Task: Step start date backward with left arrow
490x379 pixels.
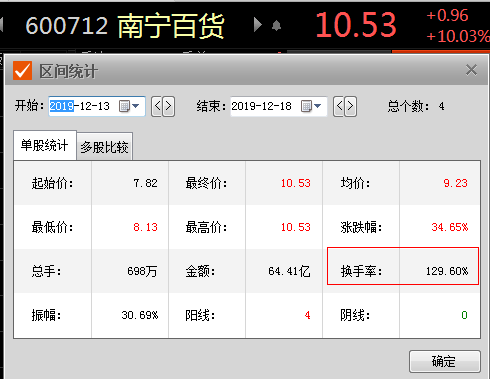Action: click(157, 106)
